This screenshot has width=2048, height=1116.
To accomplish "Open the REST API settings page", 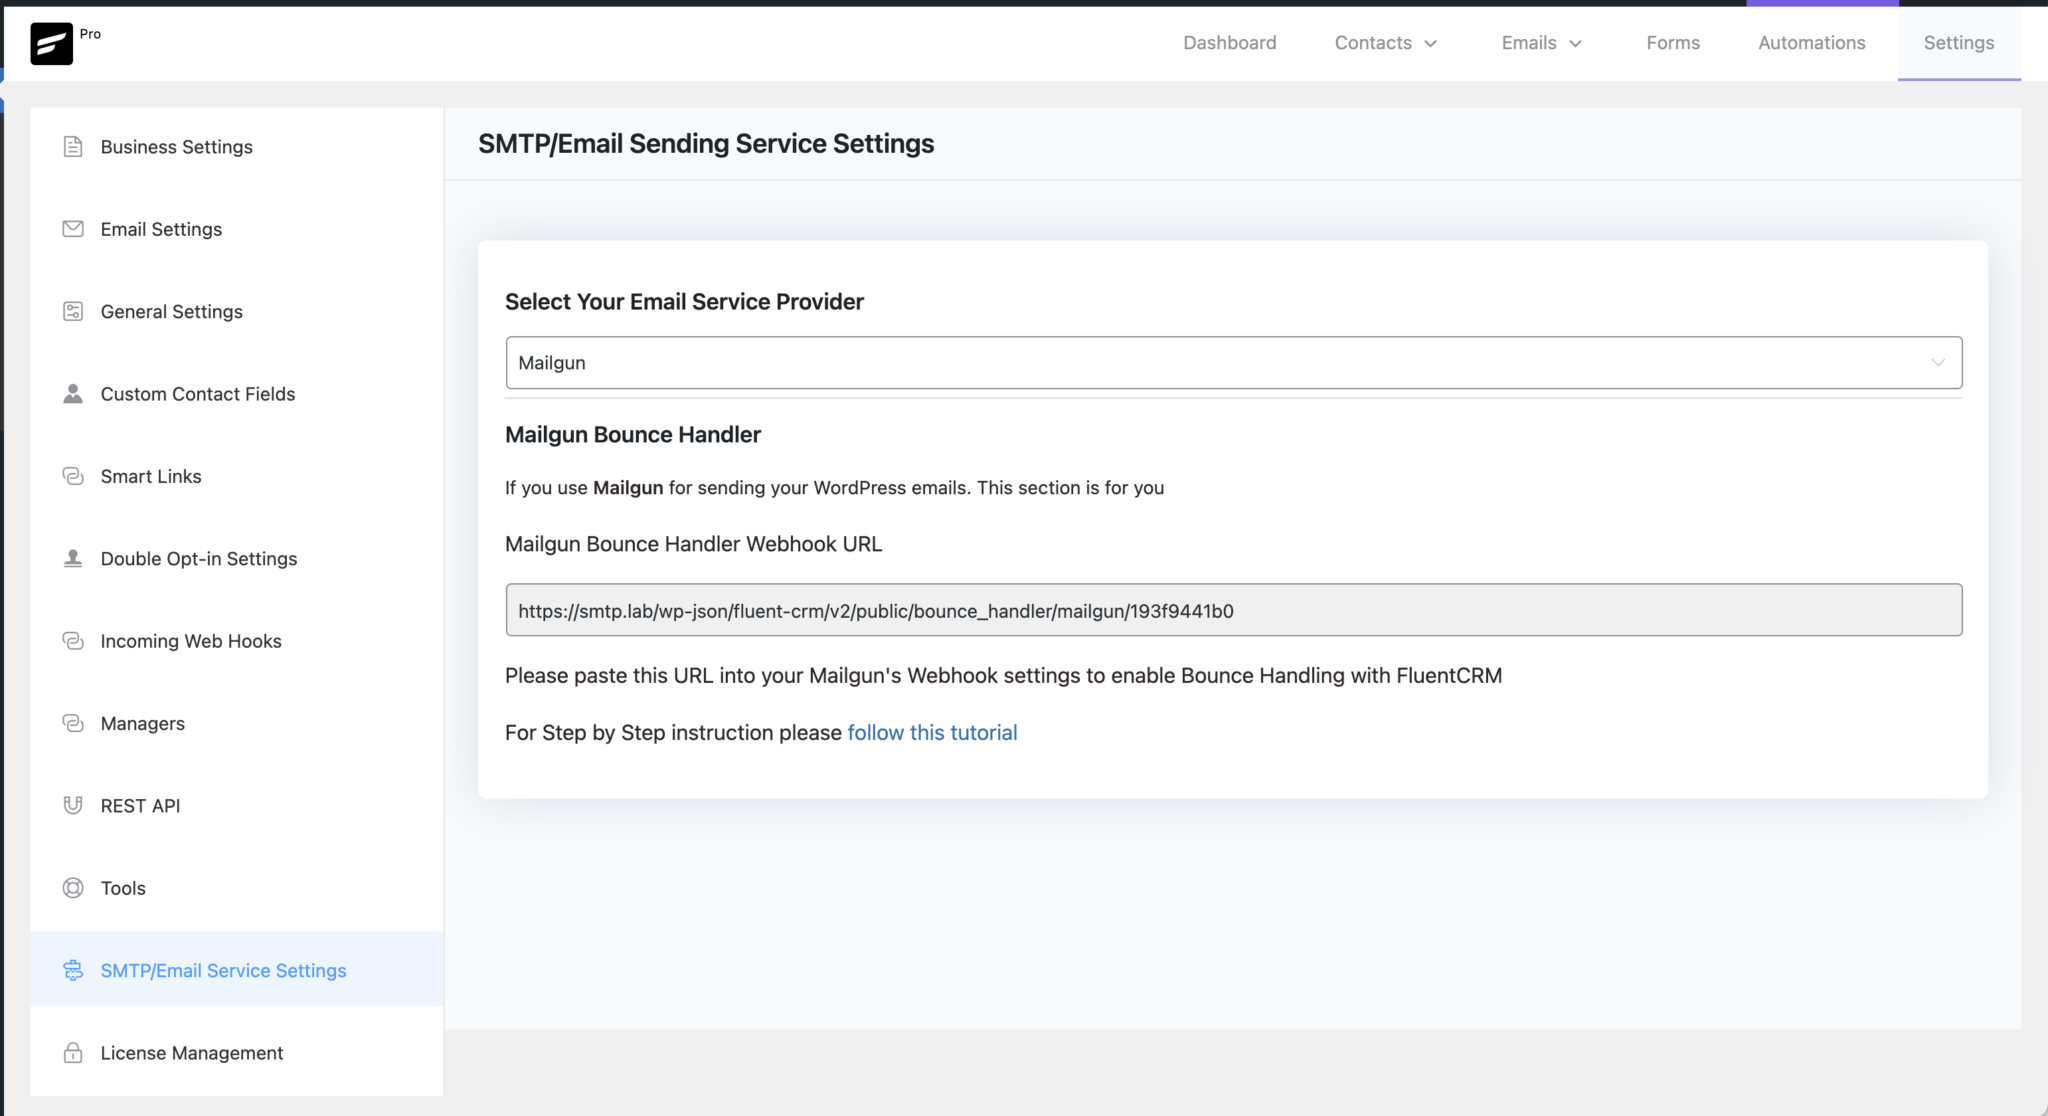I will (x=237, y=805).
